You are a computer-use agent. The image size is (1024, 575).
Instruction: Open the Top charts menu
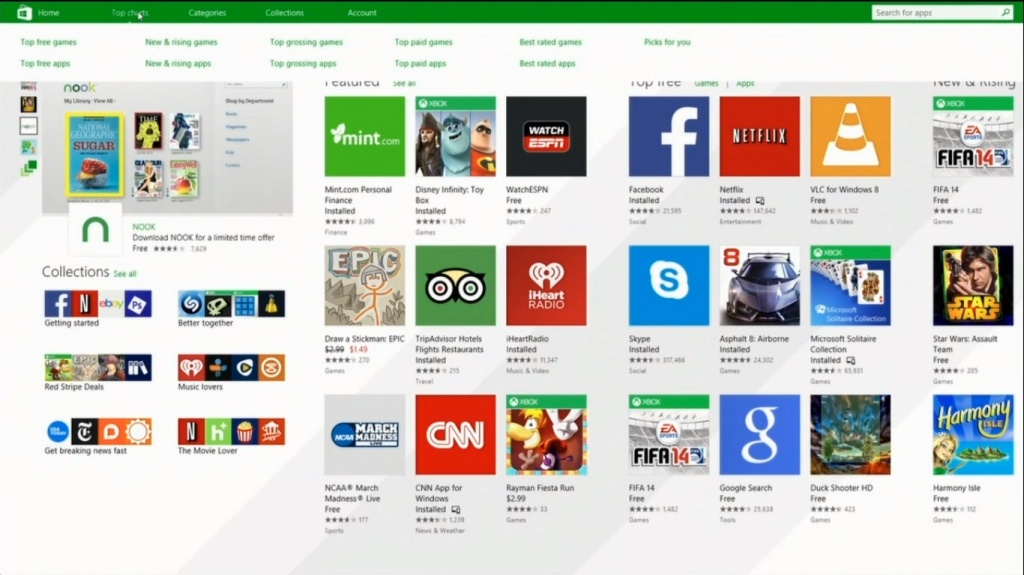[129, 12]
